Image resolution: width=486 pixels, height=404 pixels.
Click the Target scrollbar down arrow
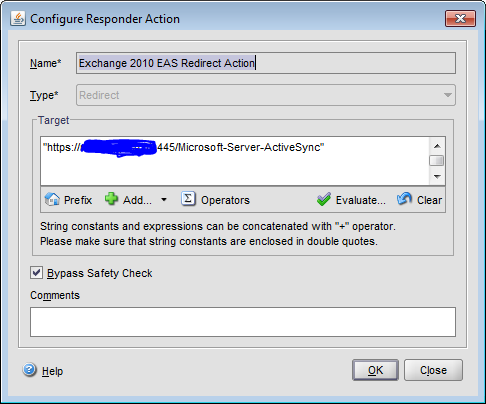point(437,177)
